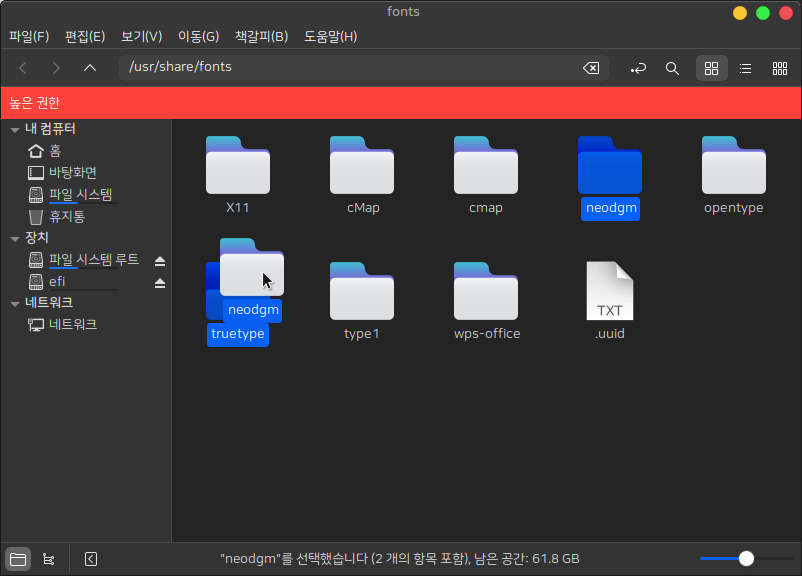Collapse the 장치 section
The image size is (802, 576).
click(14, 239)
